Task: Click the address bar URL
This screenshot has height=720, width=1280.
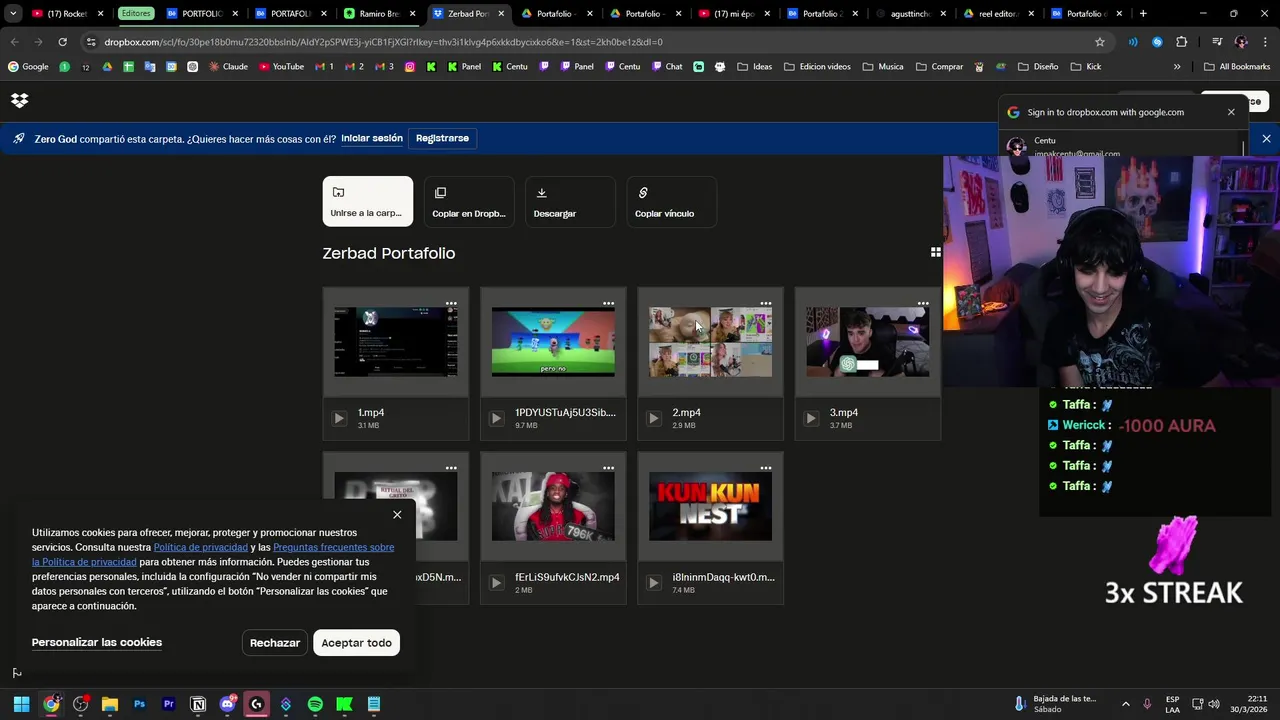Action: coord(383,42)
